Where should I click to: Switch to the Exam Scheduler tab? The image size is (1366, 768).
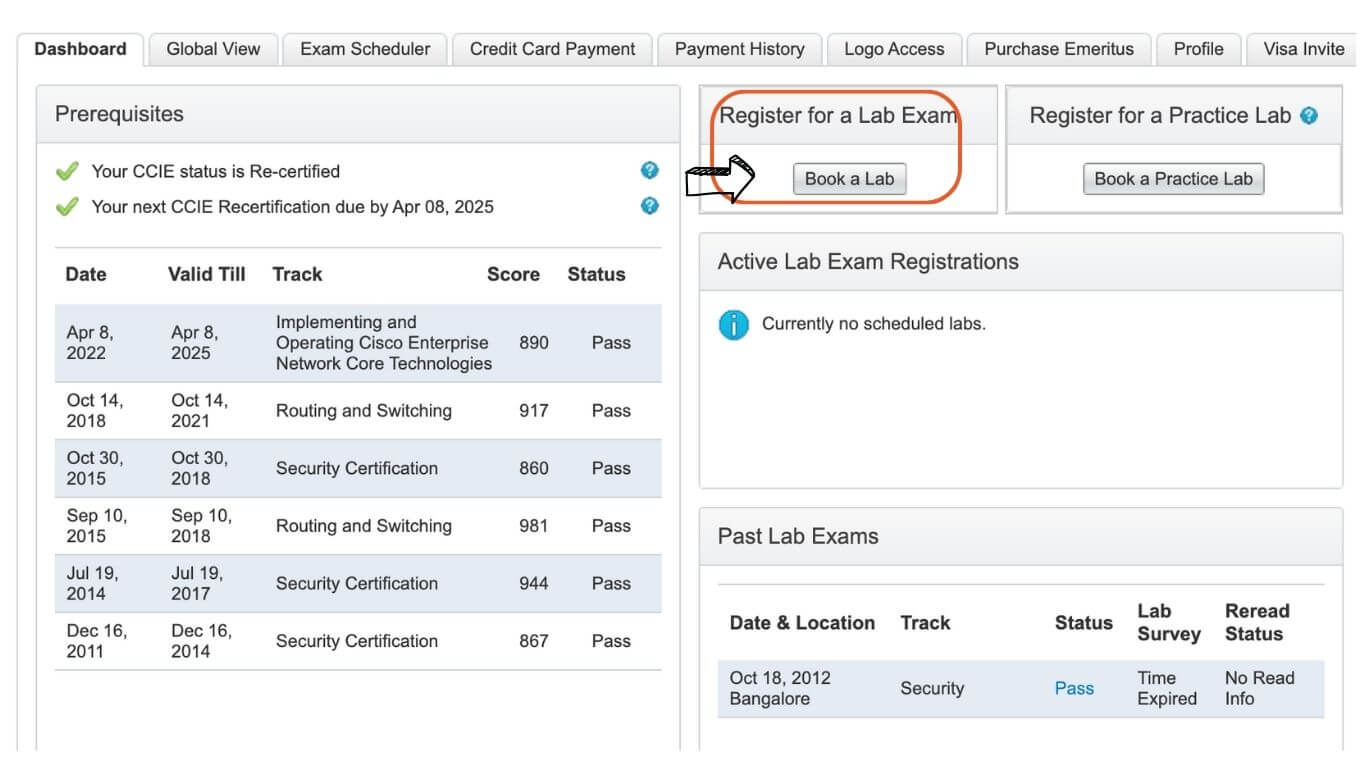tap(364, 48)
